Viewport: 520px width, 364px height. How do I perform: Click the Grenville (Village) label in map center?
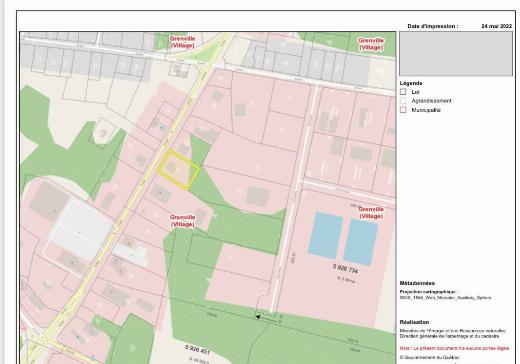pos(182,221)
